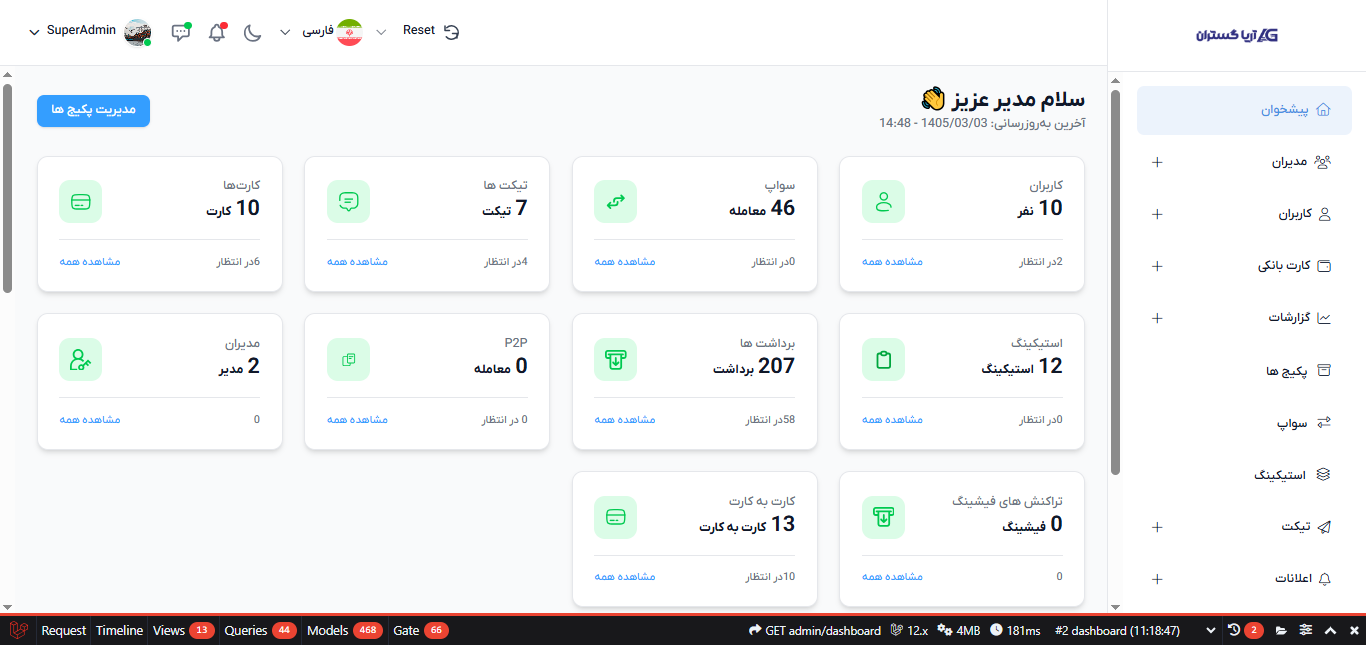Click the سواپ sidebar arrows icon

pos(1324,423)
